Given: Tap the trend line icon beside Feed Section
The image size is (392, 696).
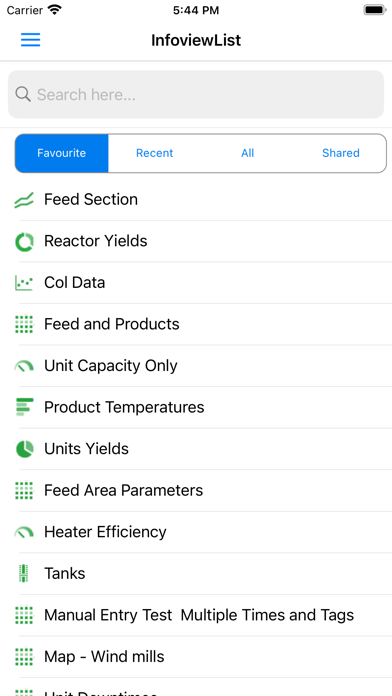Looking at the screenshot, I should click(x=24, y=200).
